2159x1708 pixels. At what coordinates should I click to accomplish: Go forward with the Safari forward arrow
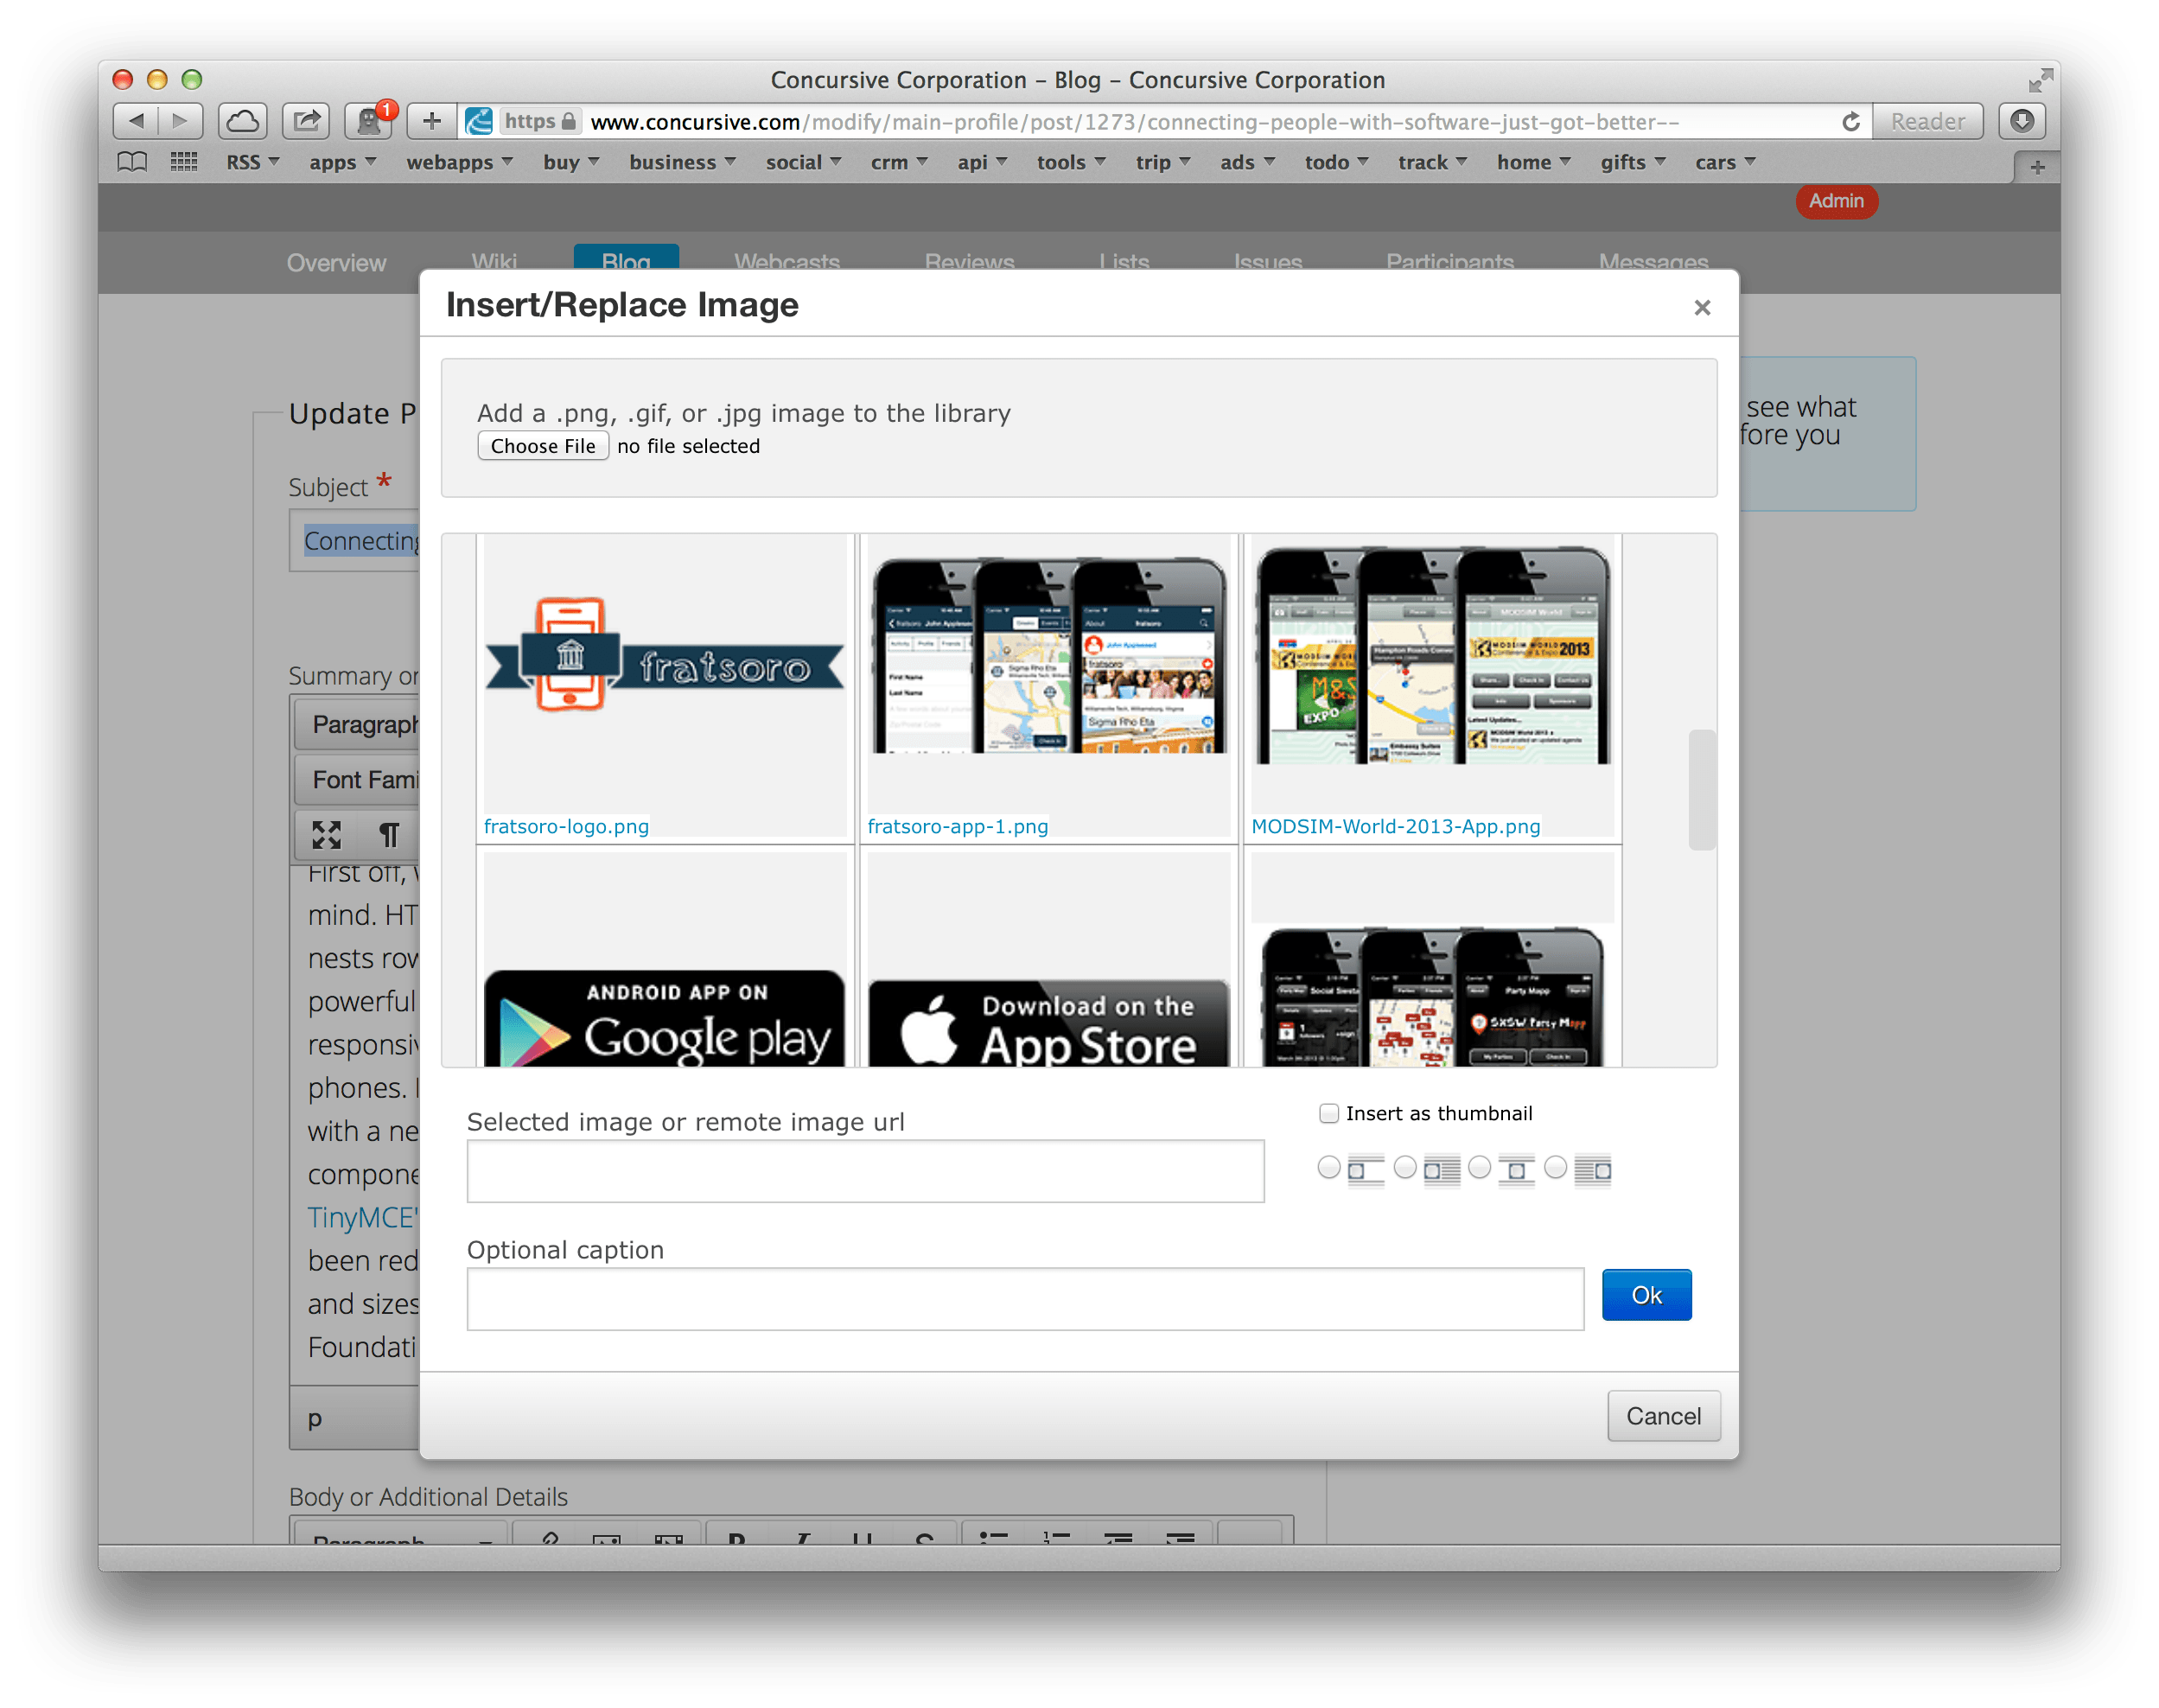[x=181, y=121]
